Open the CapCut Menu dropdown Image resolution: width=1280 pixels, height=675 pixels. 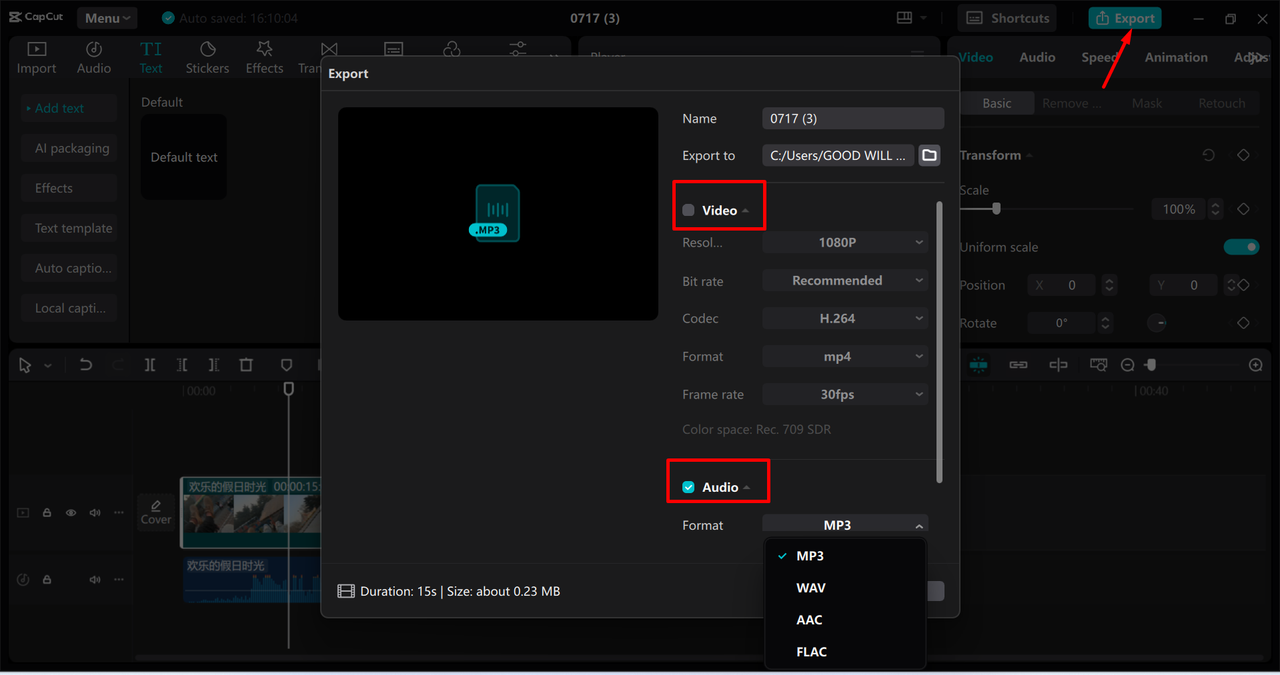click(108, 18)
